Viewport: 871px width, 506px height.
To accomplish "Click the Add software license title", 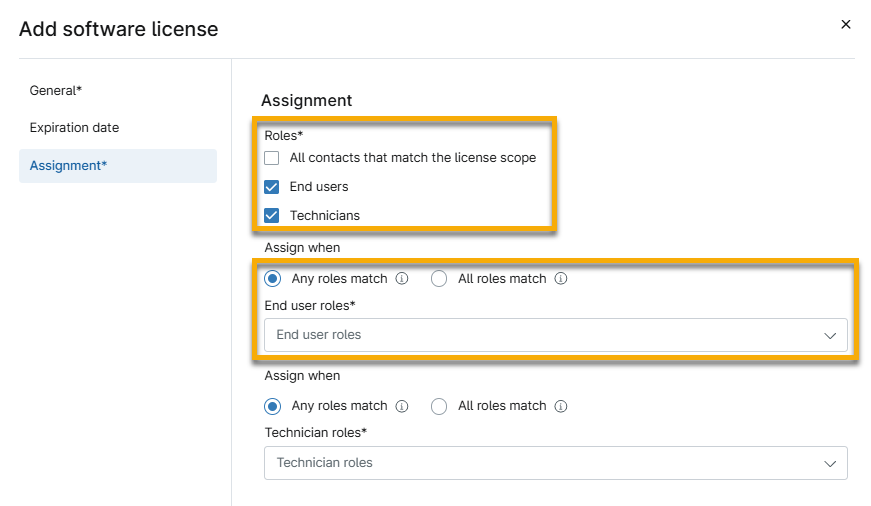I will click(119, 29).
